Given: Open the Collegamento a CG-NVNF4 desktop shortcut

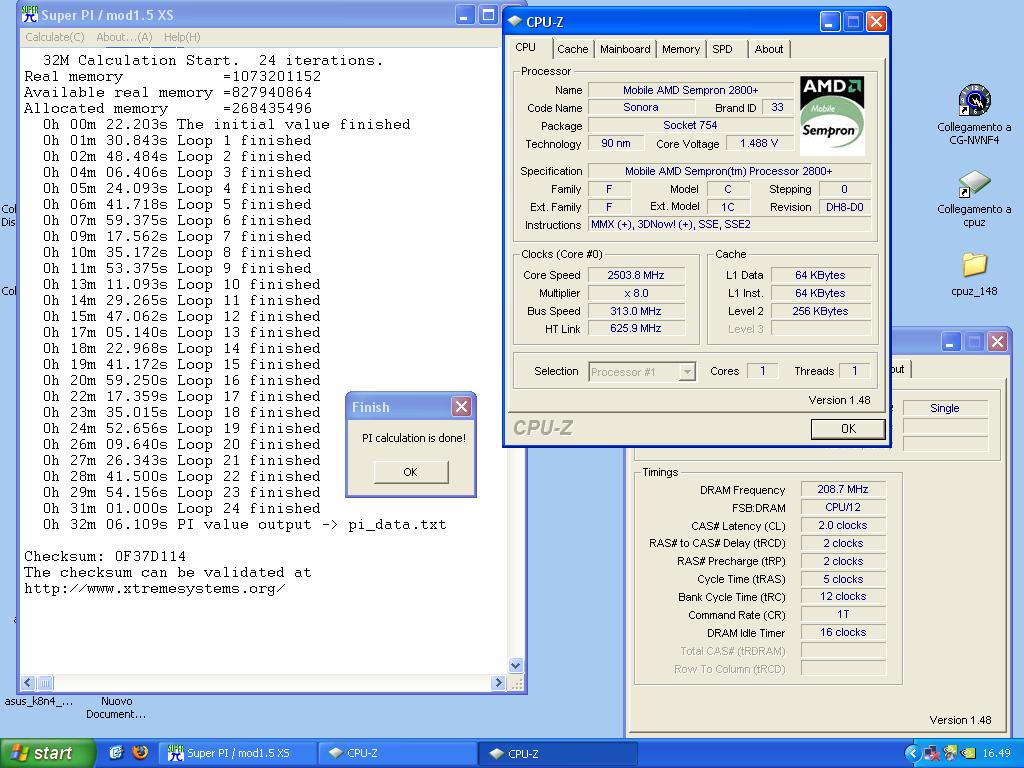Looking at the screenshot, I should tap(974, 114).
